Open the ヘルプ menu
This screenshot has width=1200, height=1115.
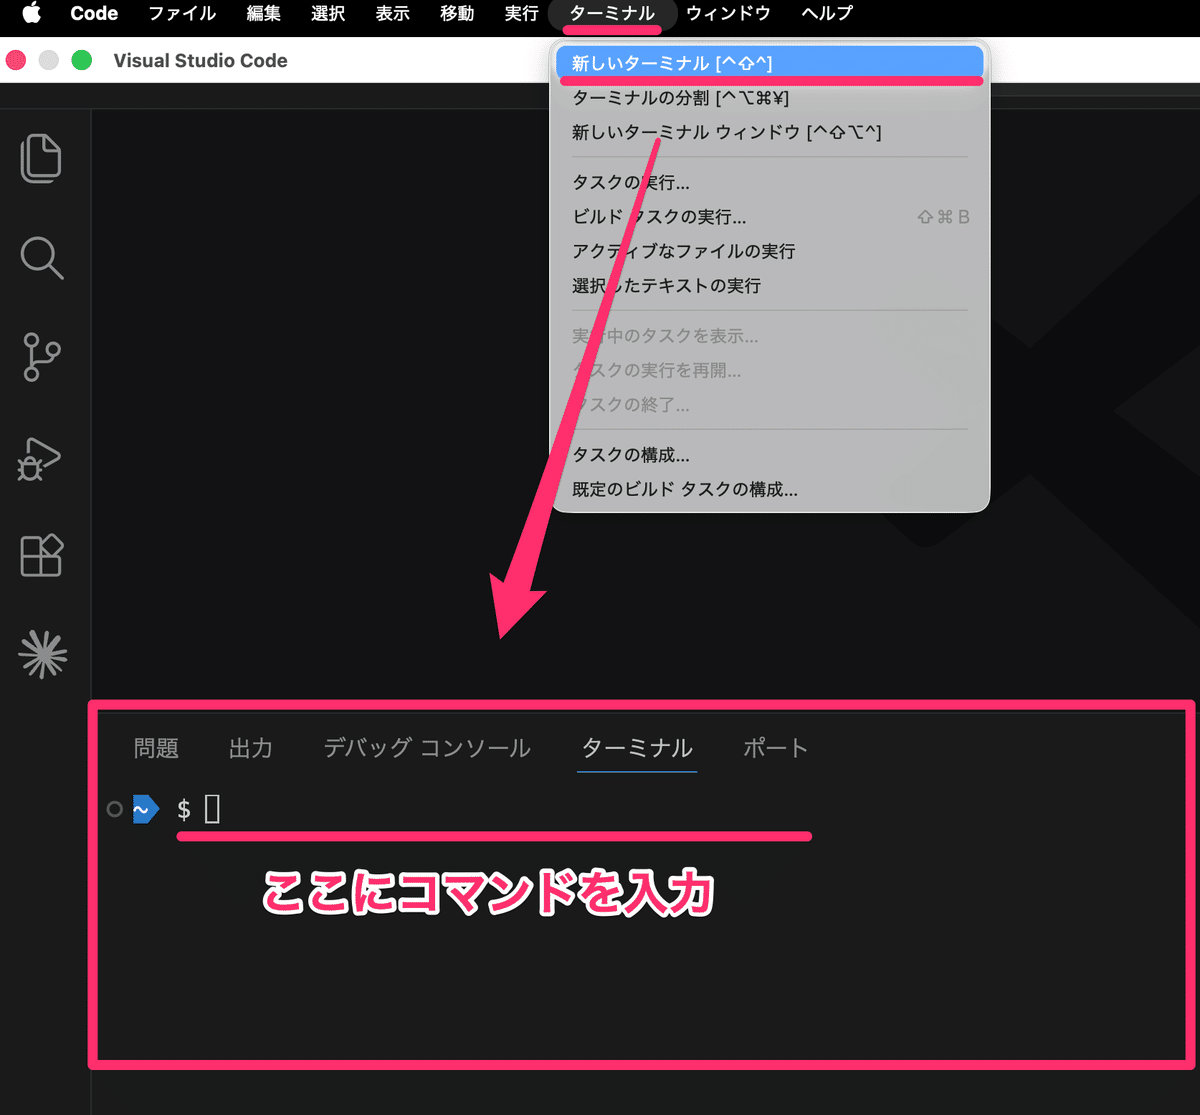[827, 13]
